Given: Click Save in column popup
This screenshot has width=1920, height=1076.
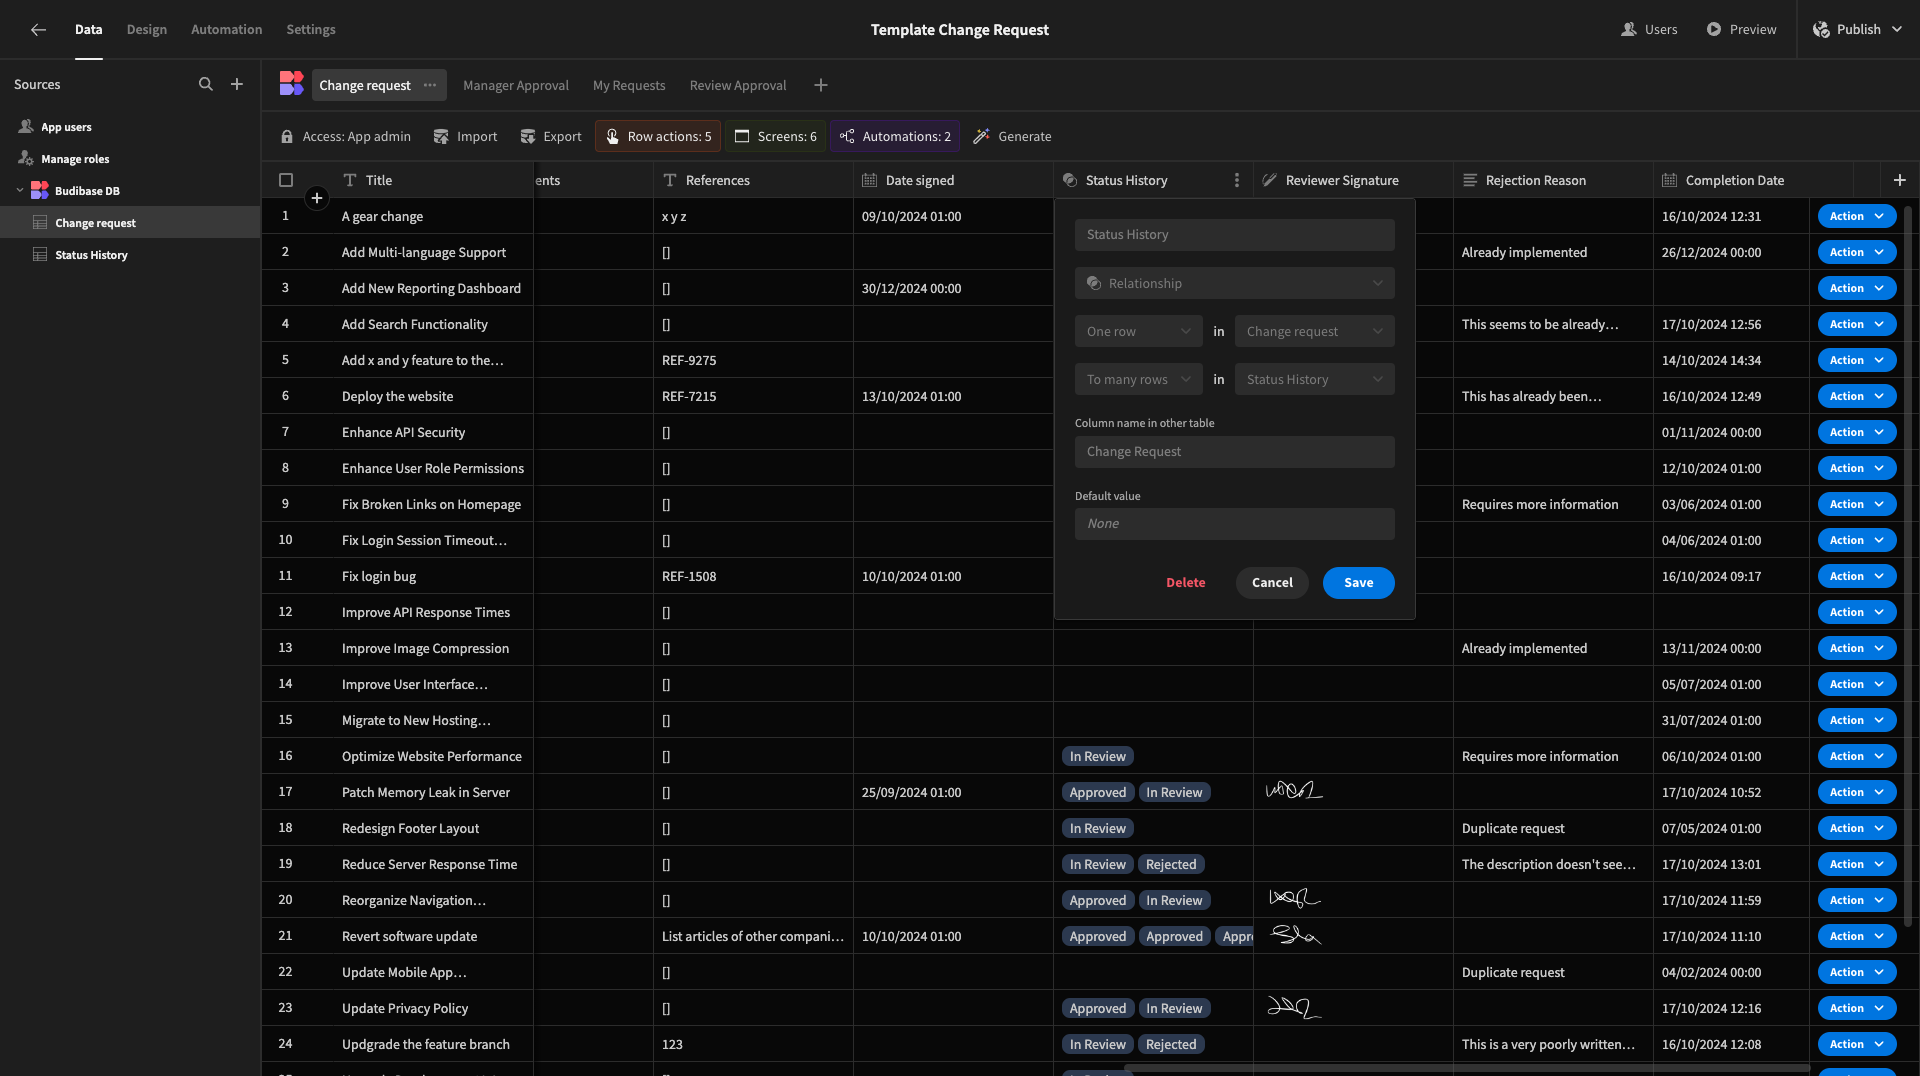Looking at the screenshot, I should pos(1358,582).
